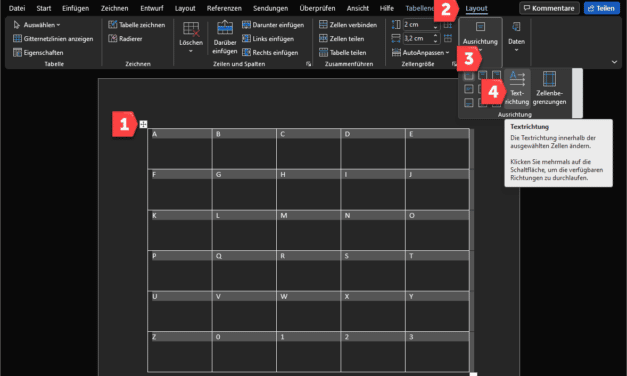
Task: Click Darunter einfügen
Action: pos(273,25)
